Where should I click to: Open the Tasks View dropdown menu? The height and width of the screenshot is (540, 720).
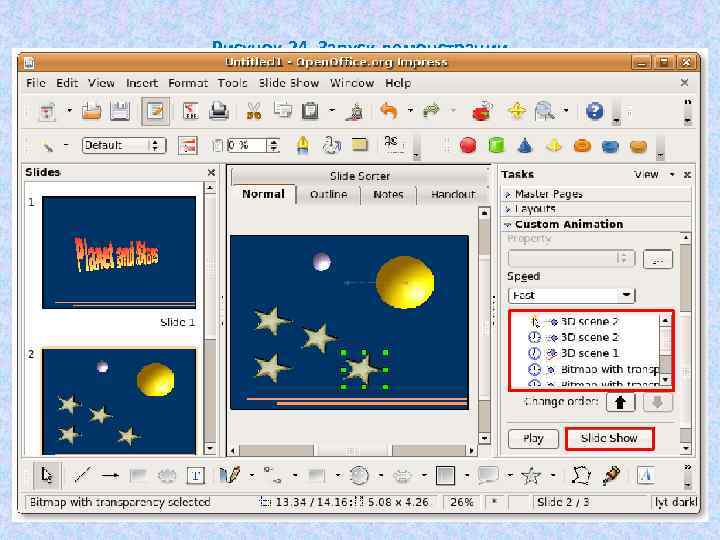pyautogui.click(x=653, y=174)
